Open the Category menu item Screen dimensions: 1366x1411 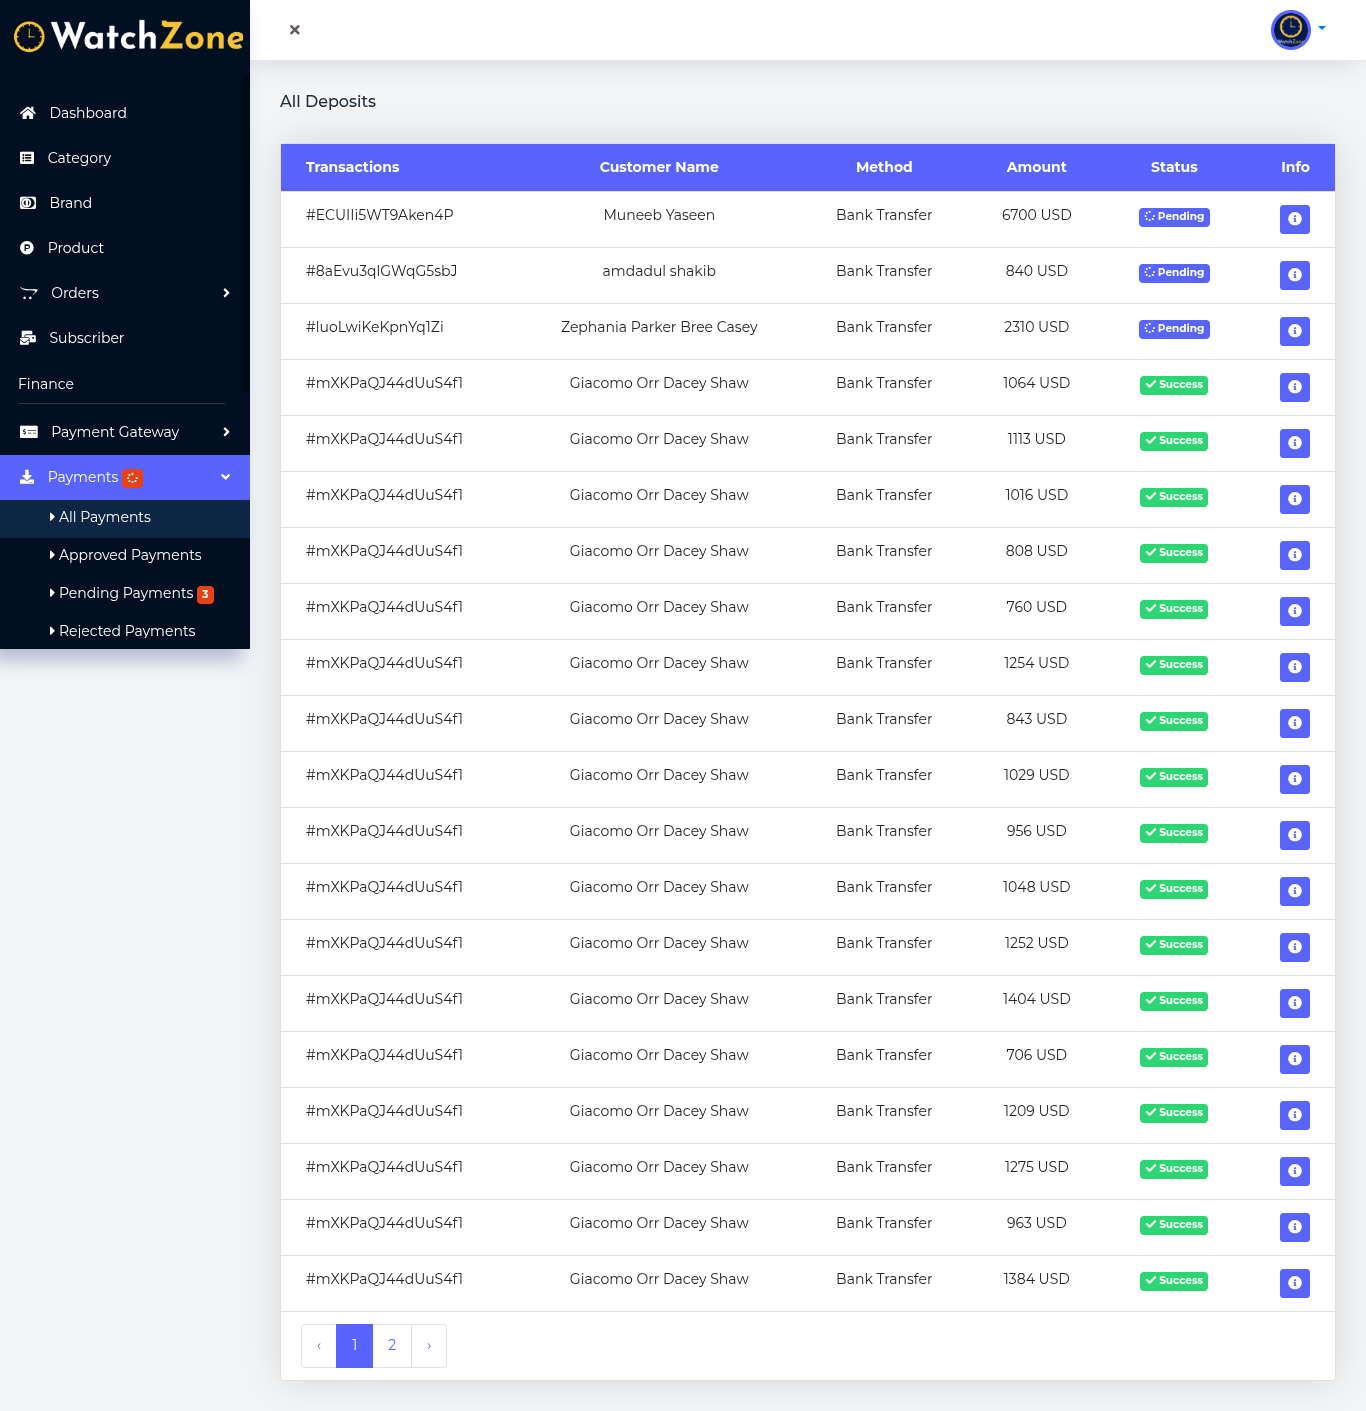(x=79, y=158)
